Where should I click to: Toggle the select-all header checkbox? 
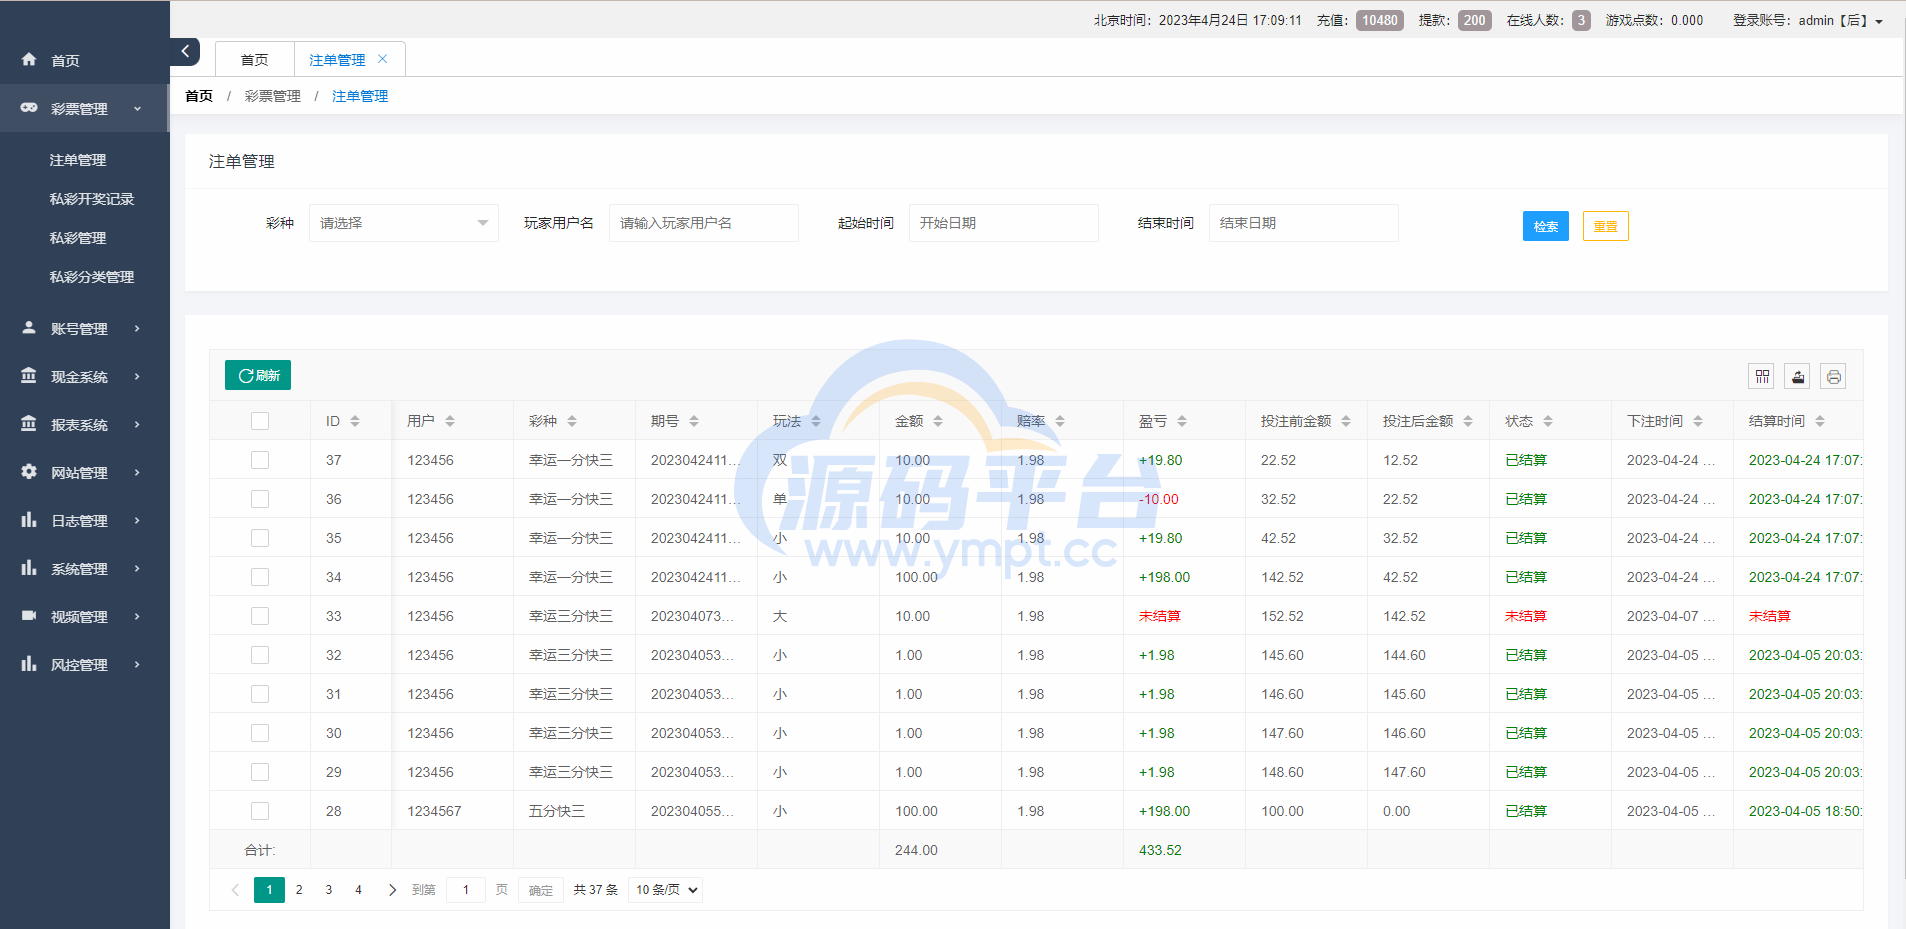260,421
